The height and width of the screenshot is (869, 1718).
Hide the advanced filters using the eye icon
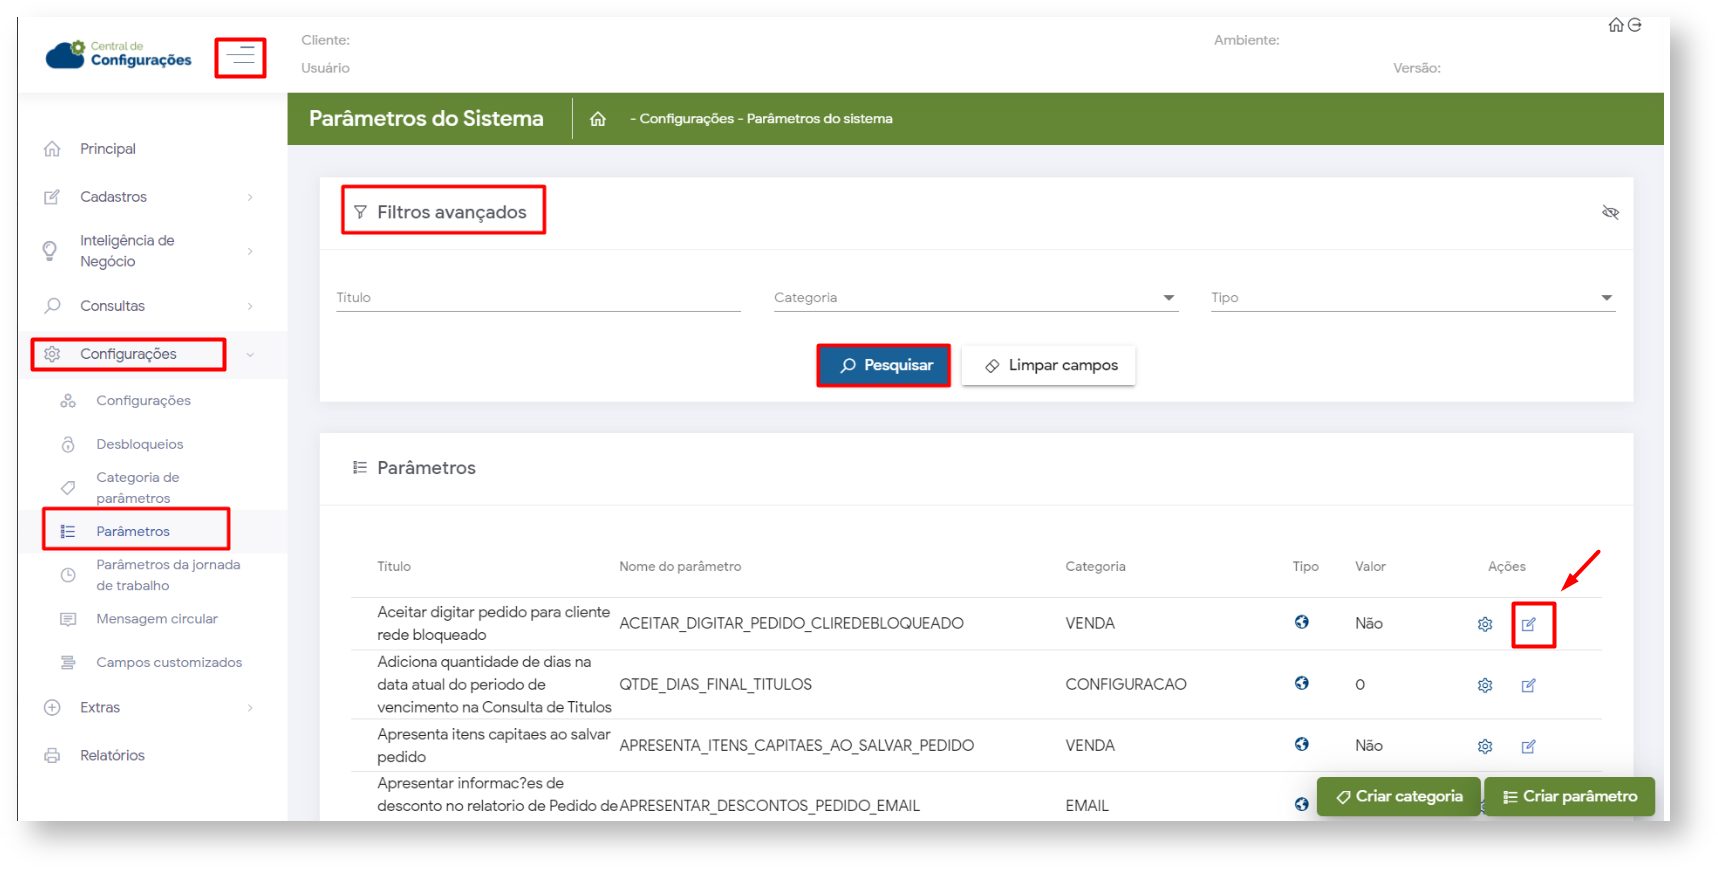pyautogui.click(x=1610, y=212)
